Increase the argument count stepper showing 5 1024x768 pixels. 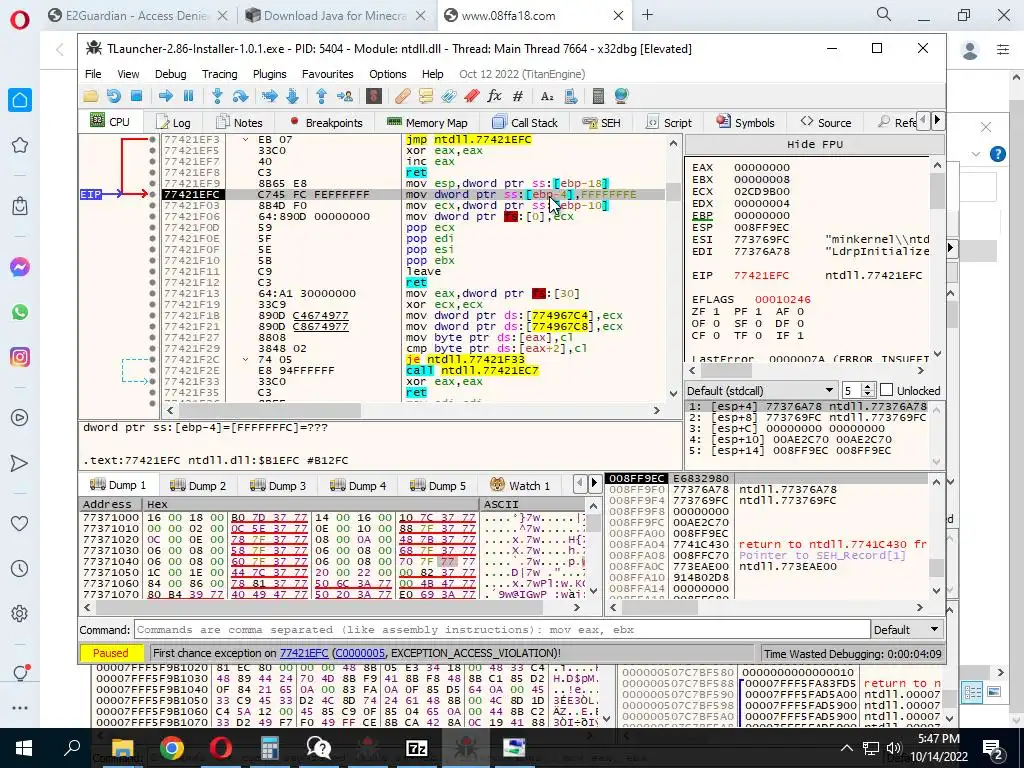pyautogui.click(x=868, y=387)
